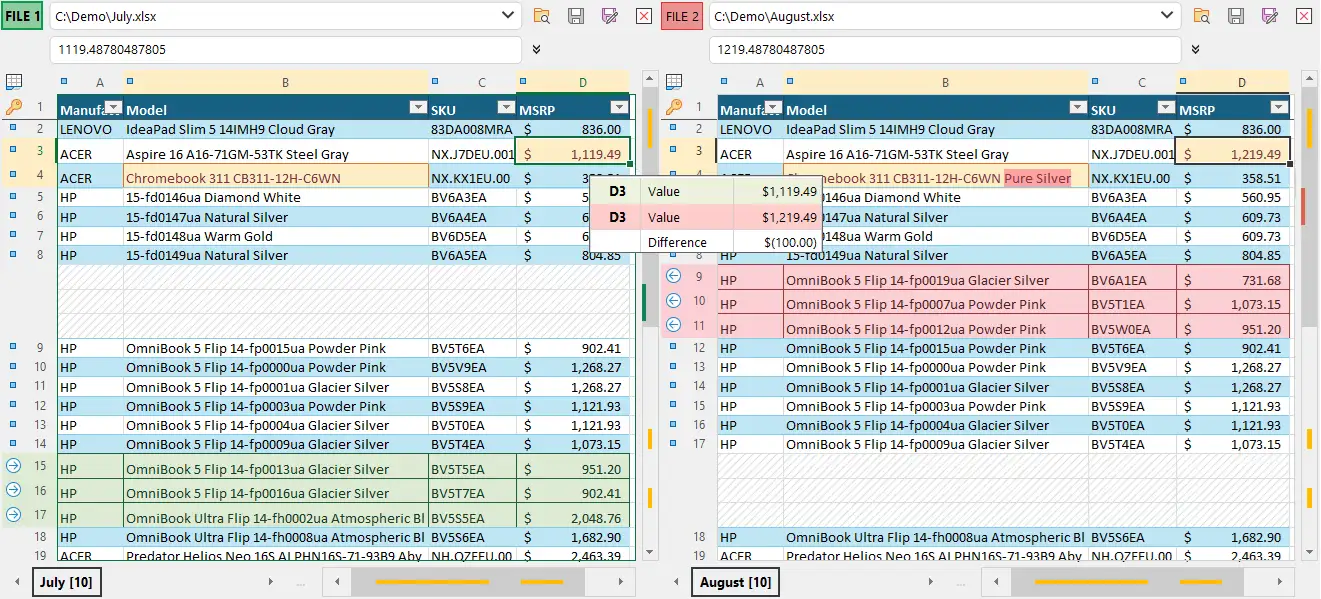Click the FILE 1 green label button
This screenshot has height=599, width=1321.
[x=22, y=16]
